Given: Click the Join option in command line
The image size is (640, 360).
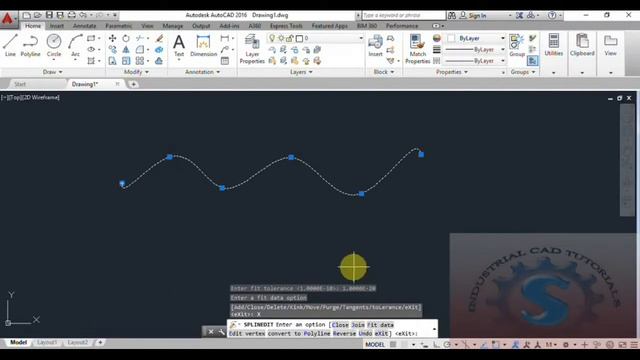Looking at the screenshot, I should point(358,325).
